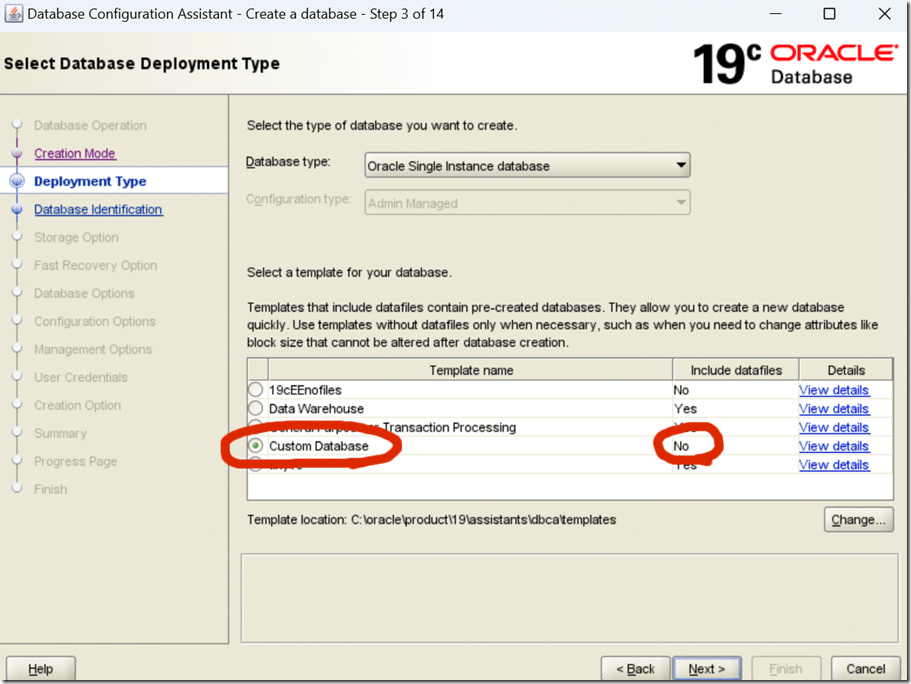Click Change to modify template location
This screenshot has height=684, width=911.
858,520
